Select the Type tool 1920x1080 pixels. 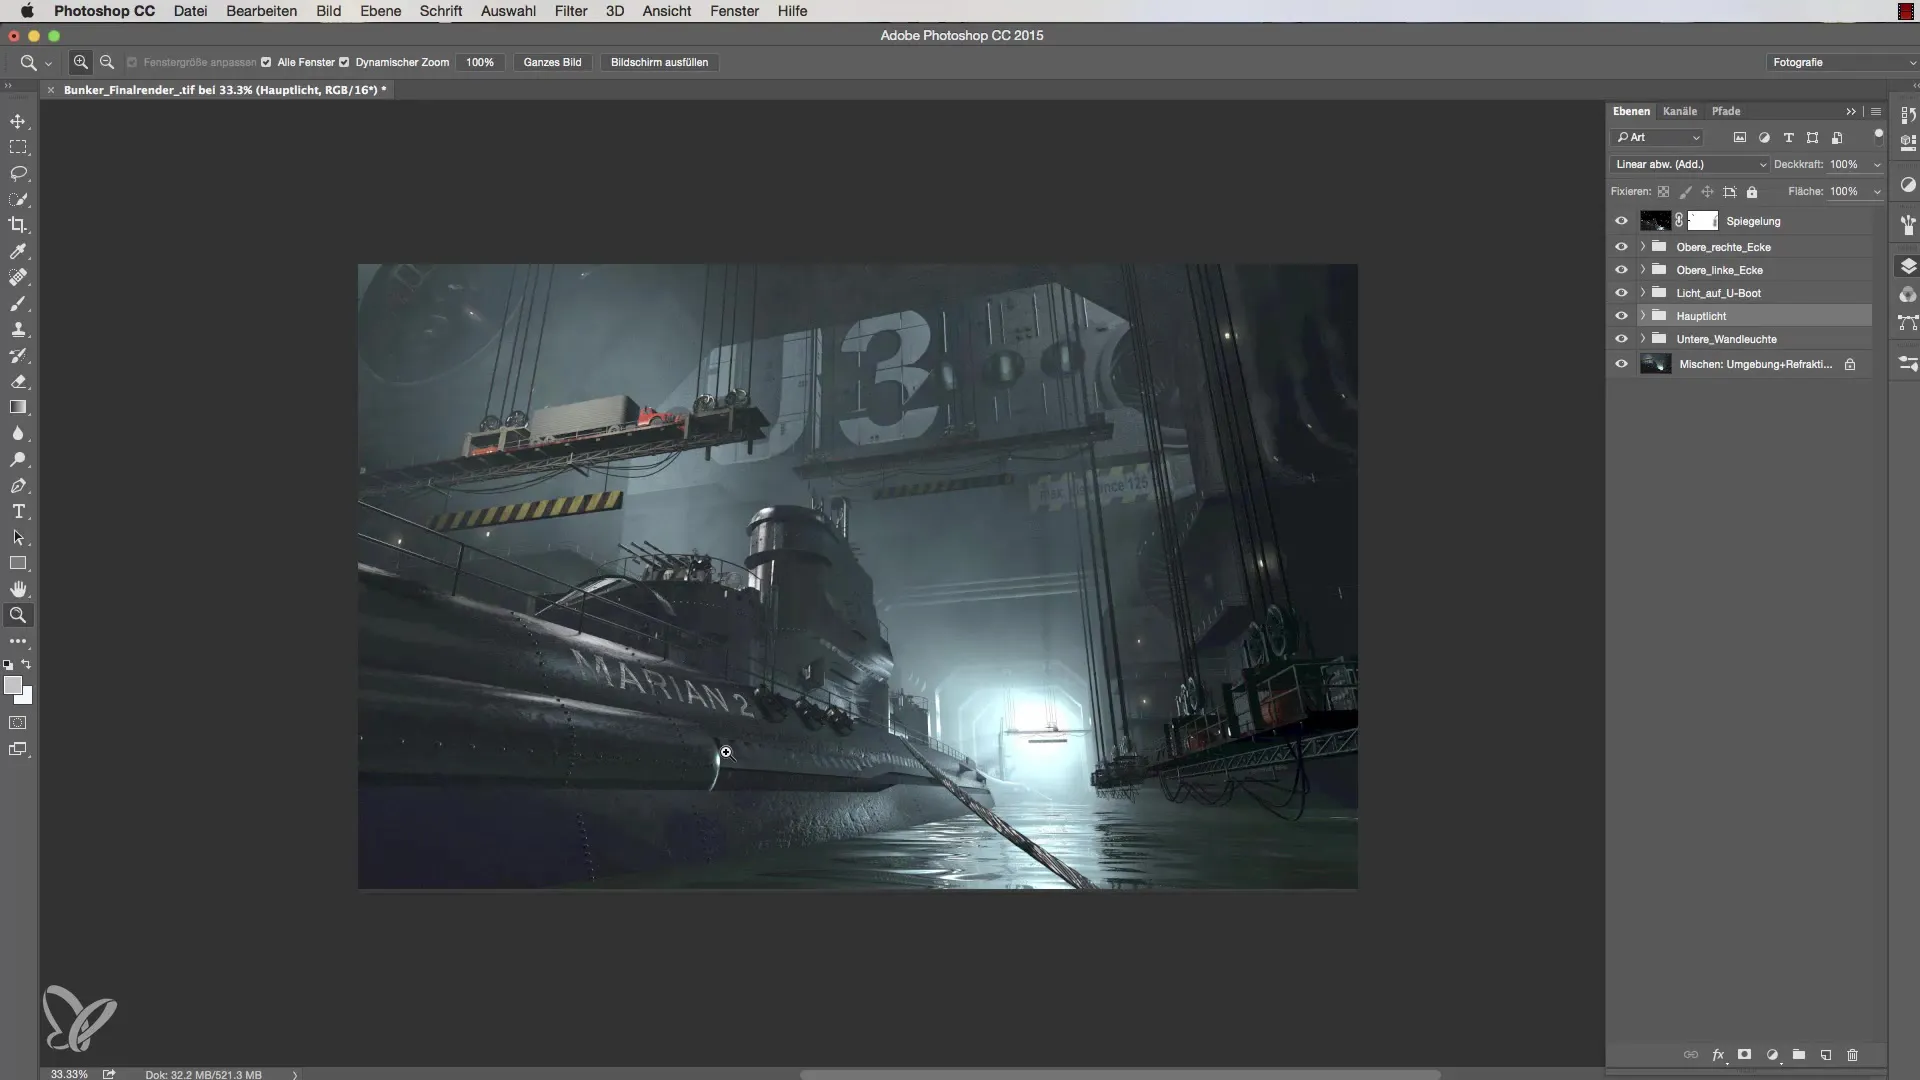tap(18, 511)
